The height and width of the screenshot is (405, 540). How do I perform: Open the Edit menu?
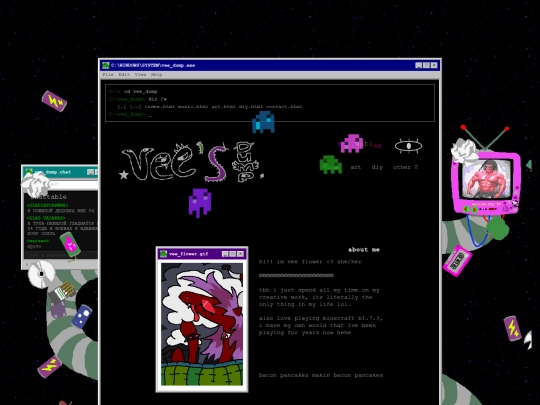(124, 74)
